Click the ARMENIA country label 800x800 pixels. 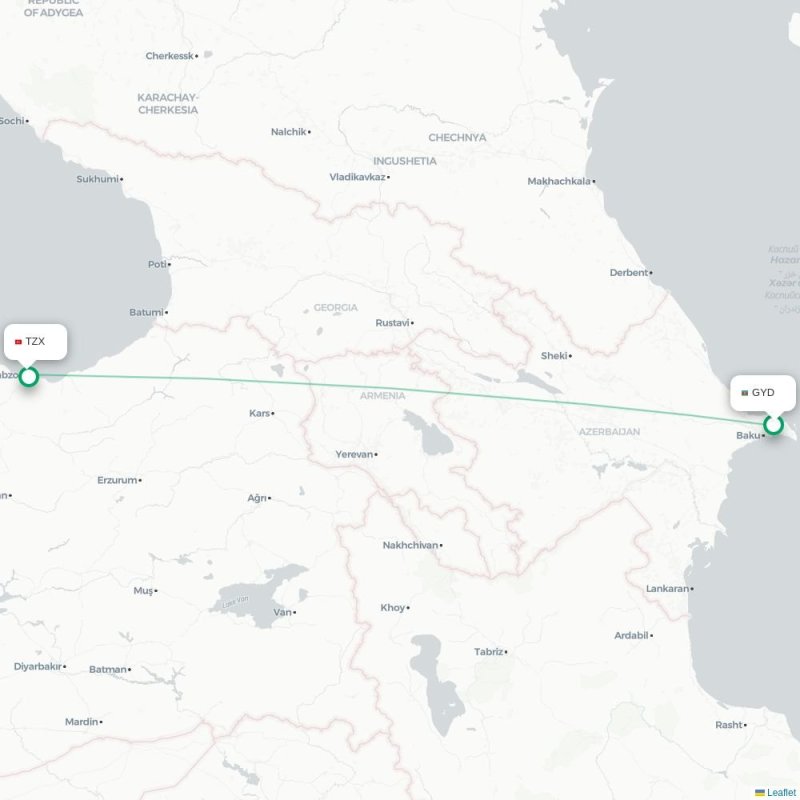[x=383, y=396]
